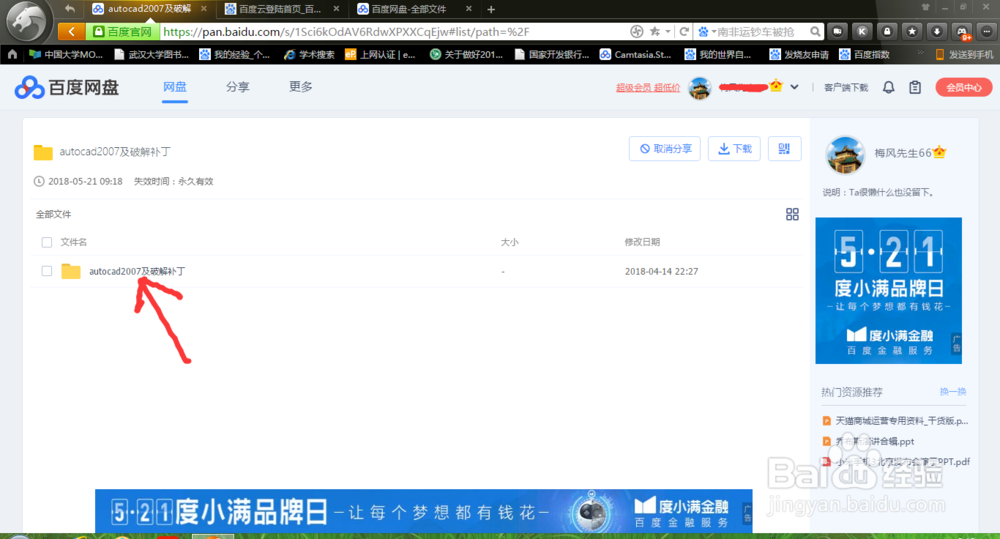Open the autocad2007及破解补丁 folder name
Image resolution: width=1000 pixels, height=539 pixels.
(137, 271)
